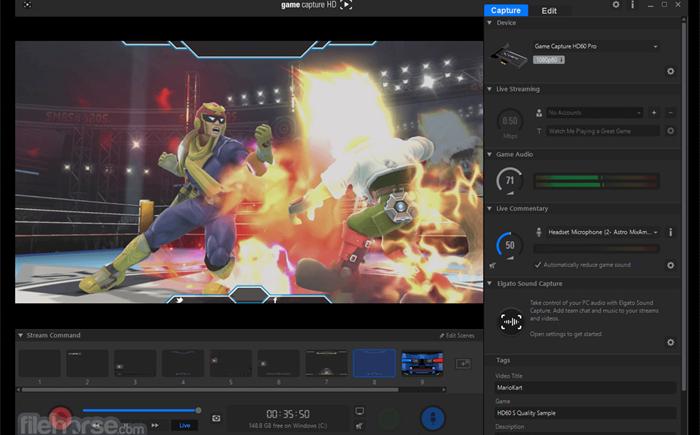Collapse the Elgato Sound Capture section
700x435 pixels.
click(489, 283)
